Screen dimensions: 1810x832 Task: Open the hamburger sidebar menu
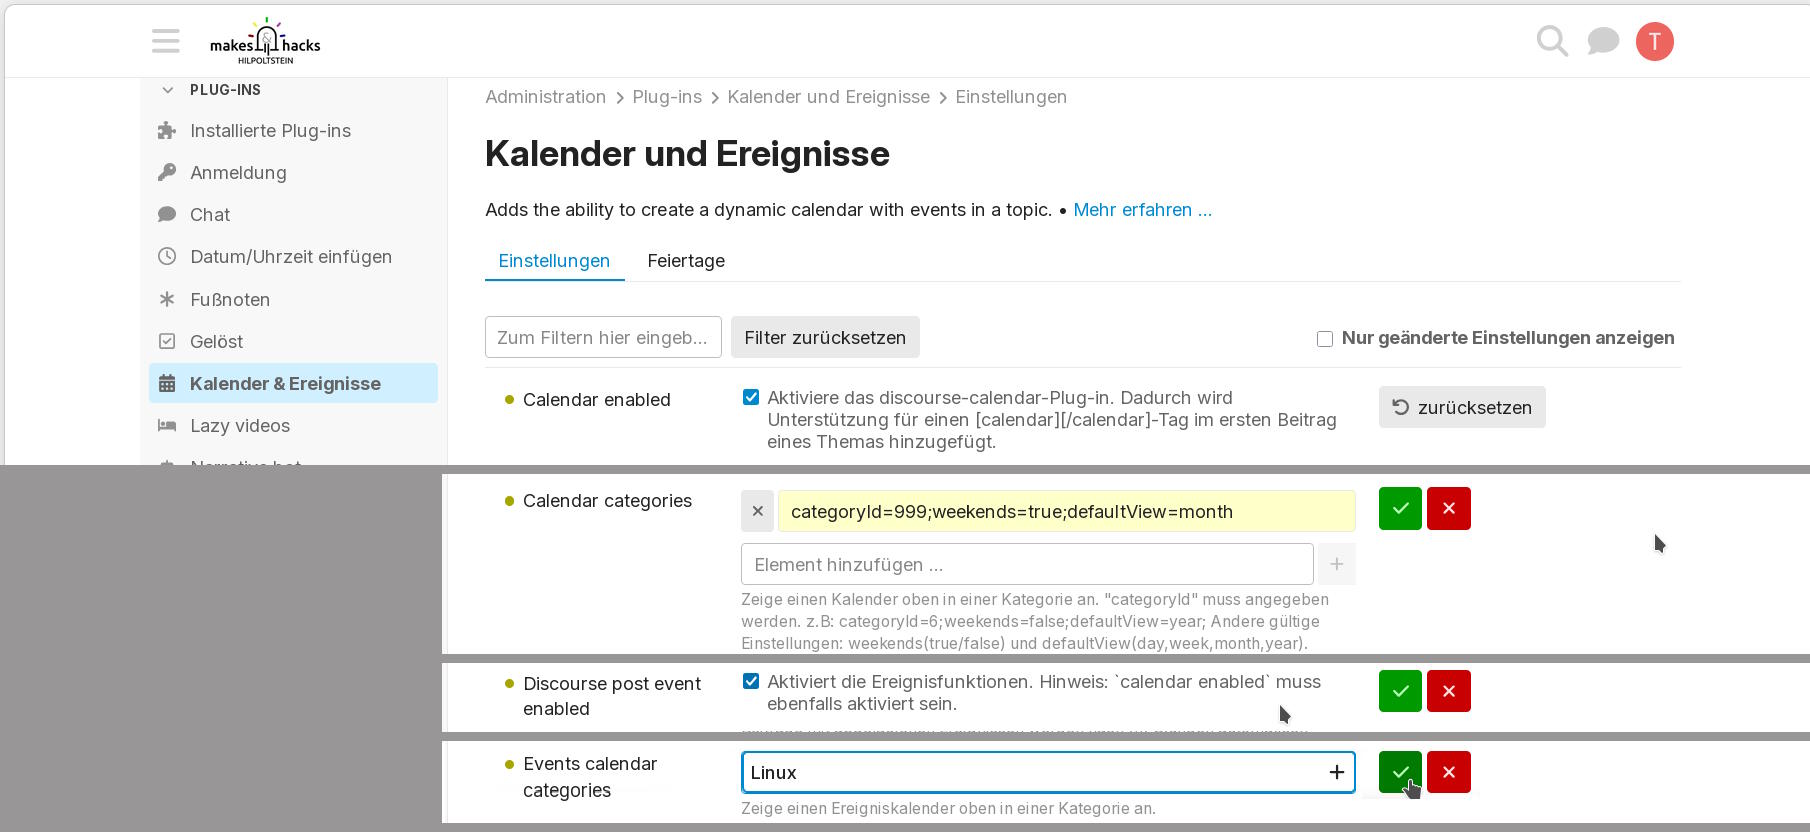[x=166, y=41]
